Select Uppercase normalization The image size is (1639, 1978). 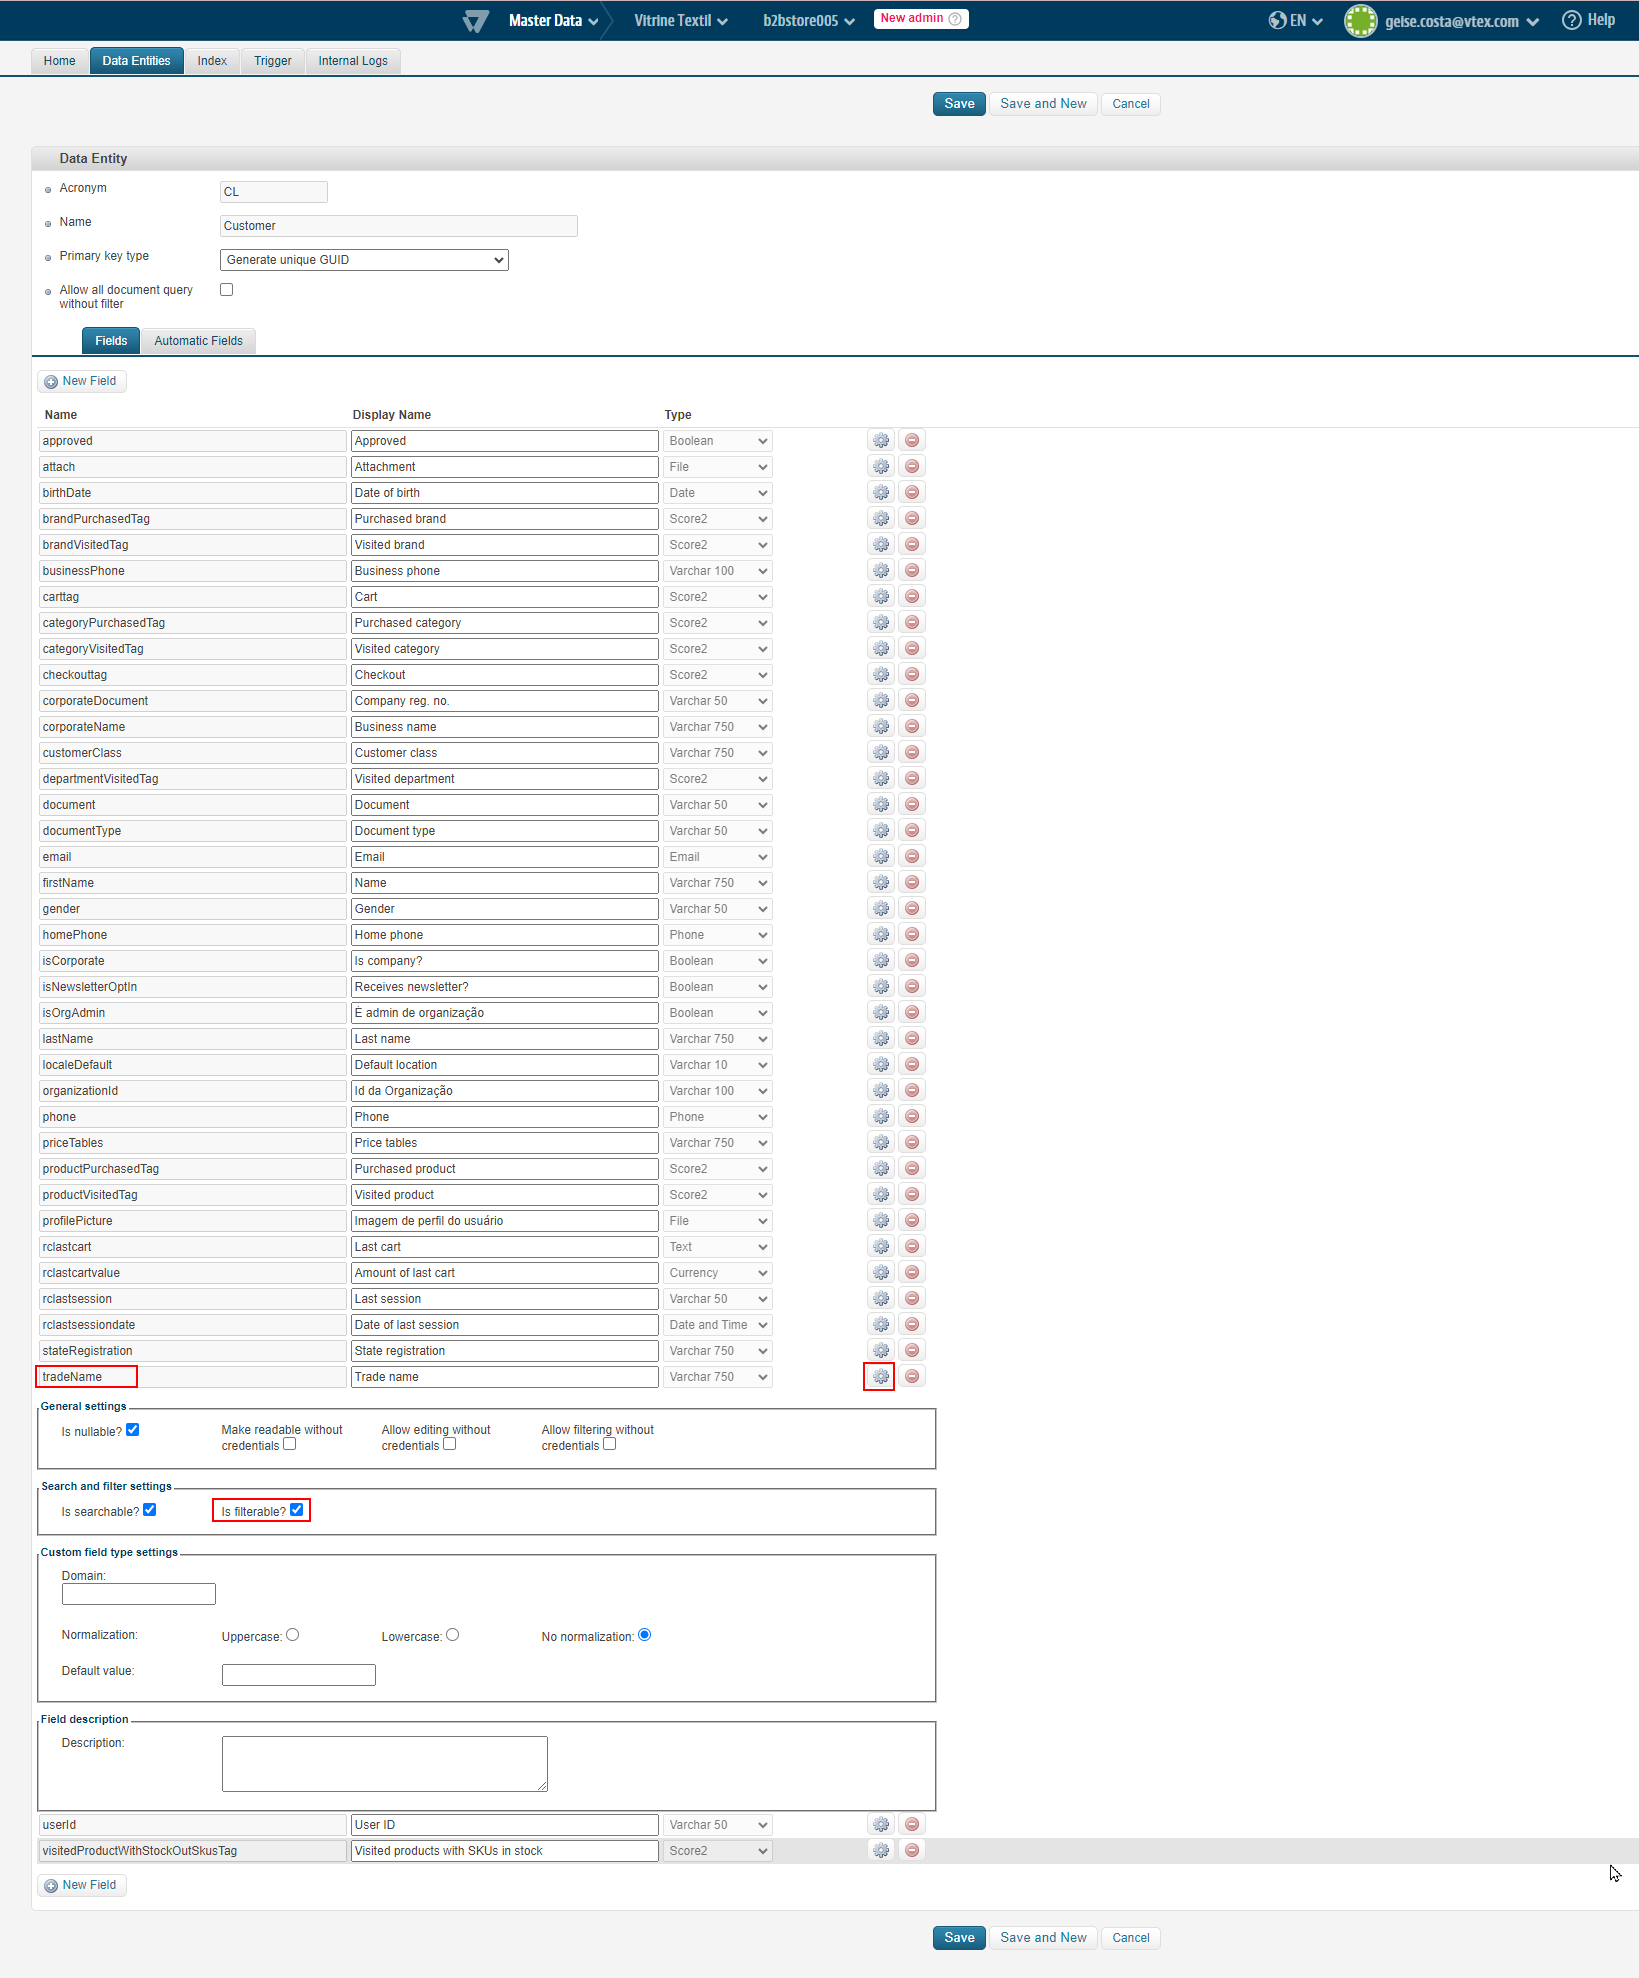tap(293, 1635)
